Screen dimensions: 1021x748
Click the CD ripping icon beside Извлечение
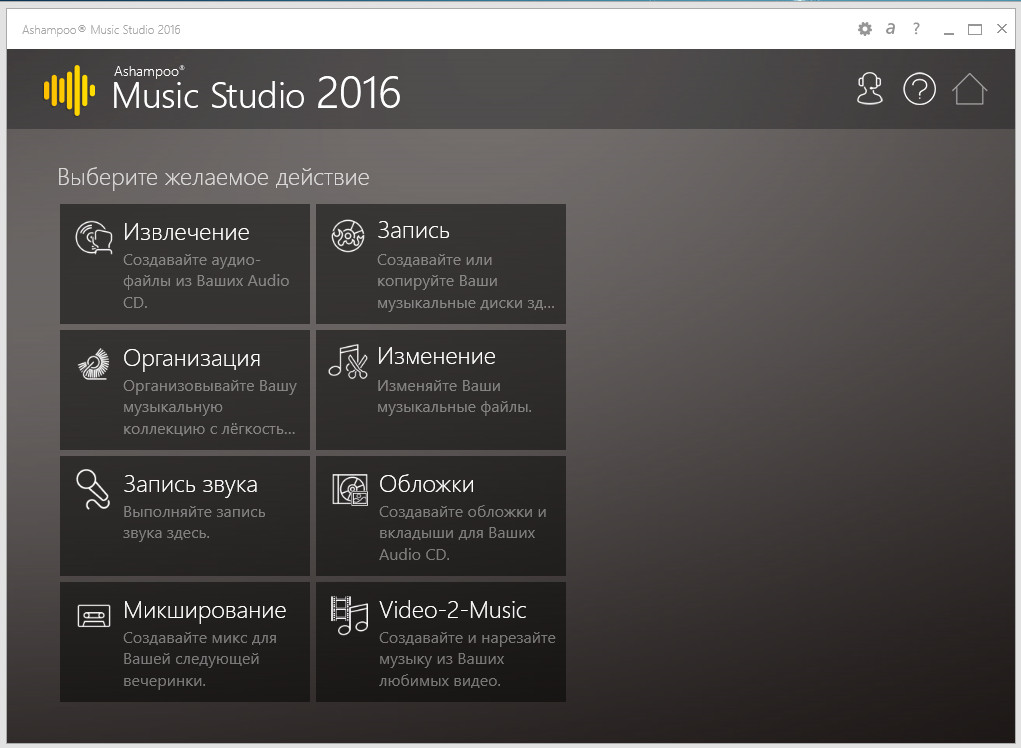93,238
